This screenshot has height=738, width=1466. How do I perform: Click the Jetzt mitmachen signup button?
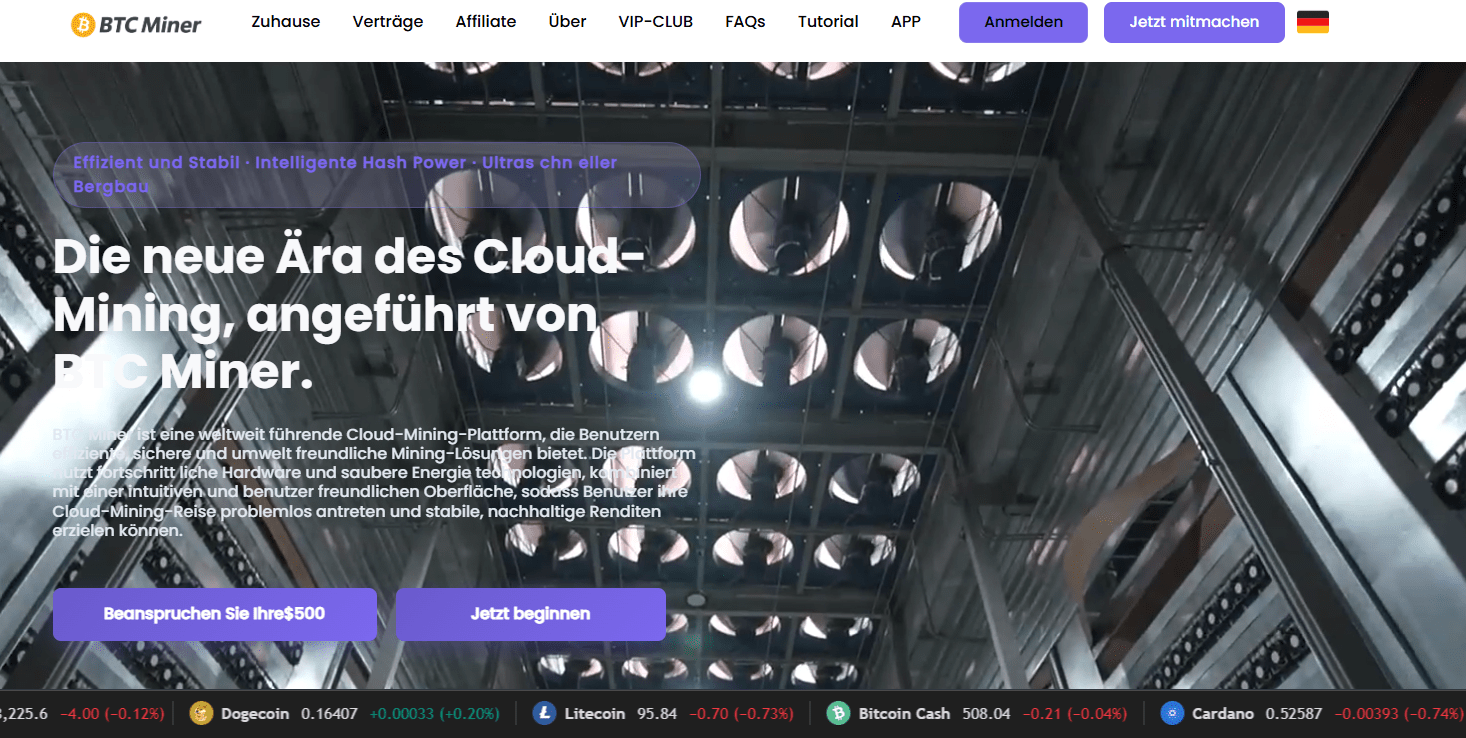(1194, 22)
